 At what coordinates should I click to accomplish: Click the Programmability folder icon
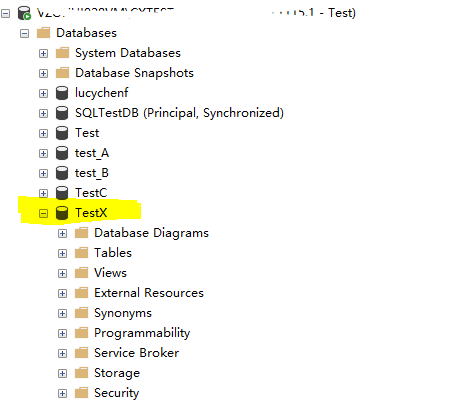click(81, 333)
